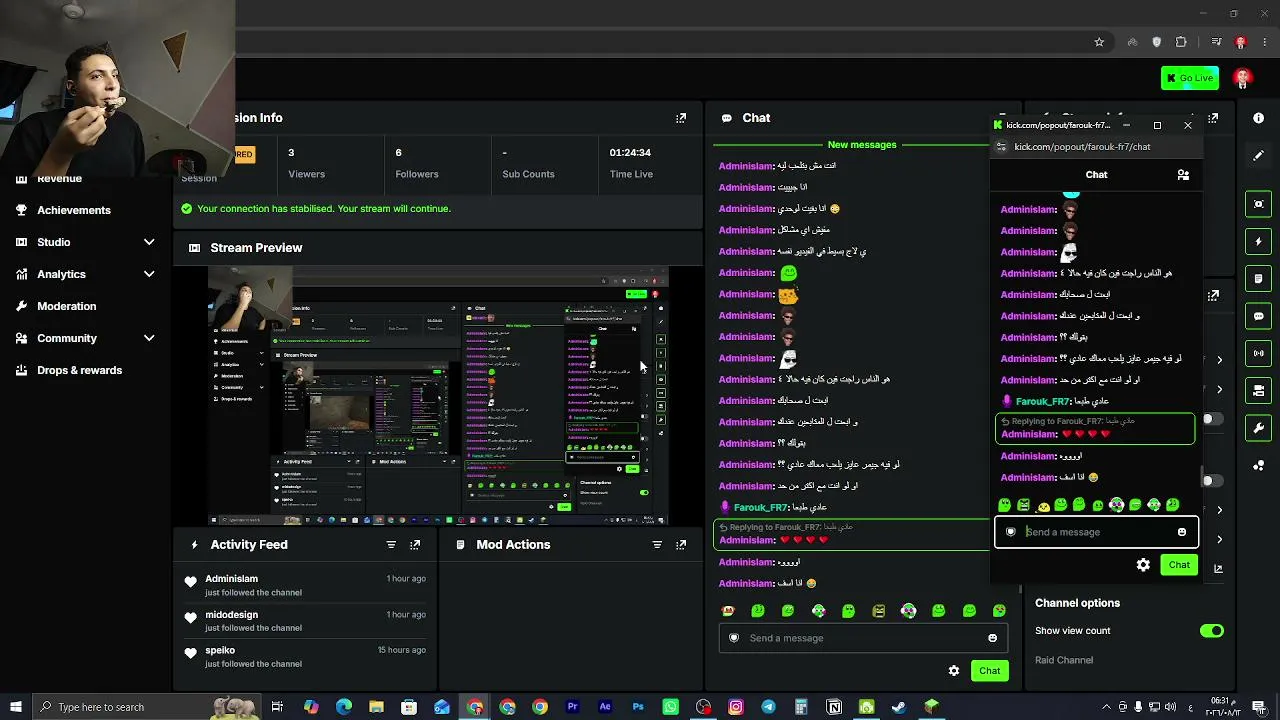Expand the Analytics sidebar section
The height and width of the screenshot is (720, 1280).
149,274
